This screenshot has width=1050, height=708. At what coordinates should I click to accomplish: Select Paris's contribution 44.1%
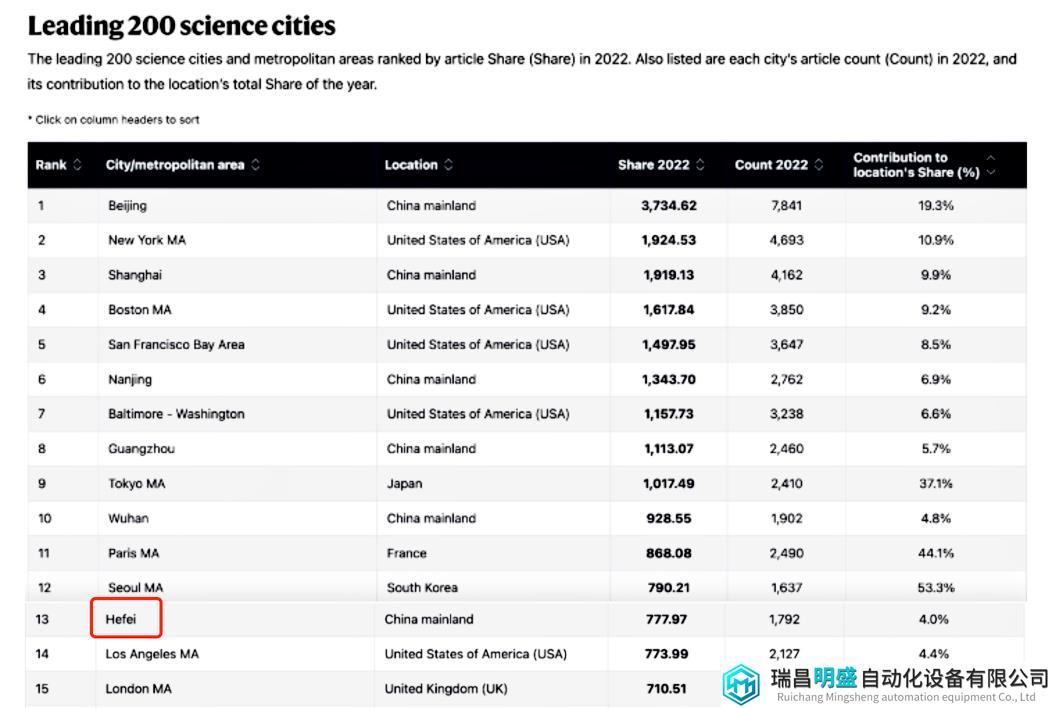click(x=935, y=553)
